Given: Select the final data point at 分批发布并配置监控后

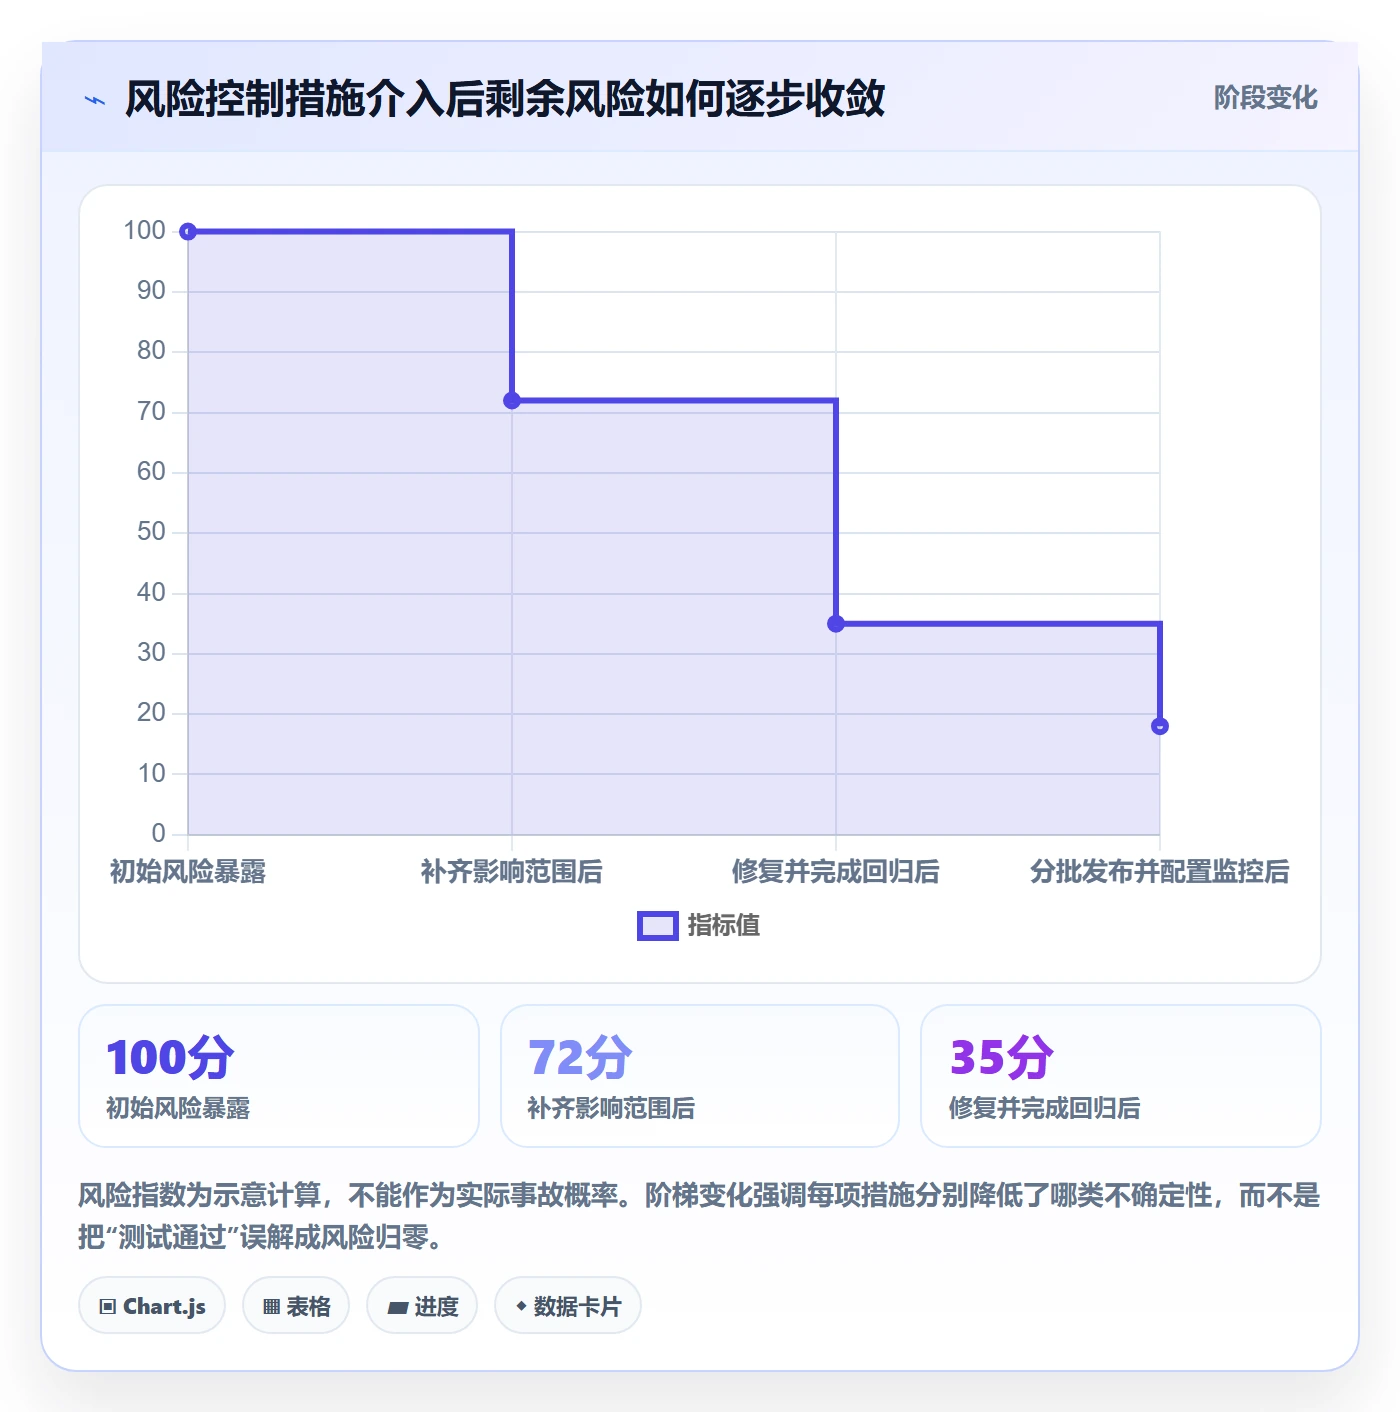Looking at the screenshot, I should click(1160, 726).
